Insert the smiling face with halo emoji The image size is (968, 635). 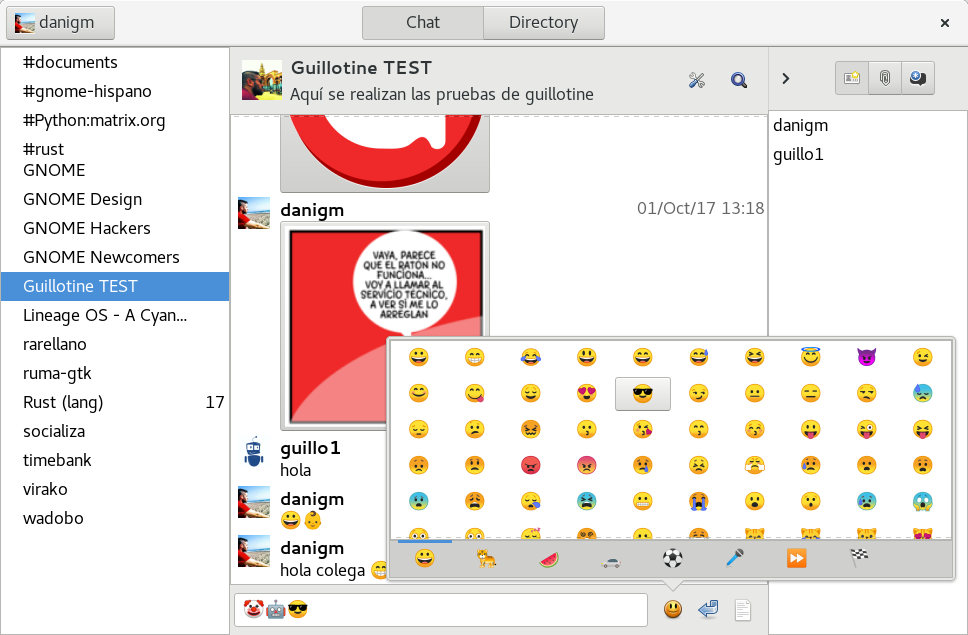click(810, 357)
